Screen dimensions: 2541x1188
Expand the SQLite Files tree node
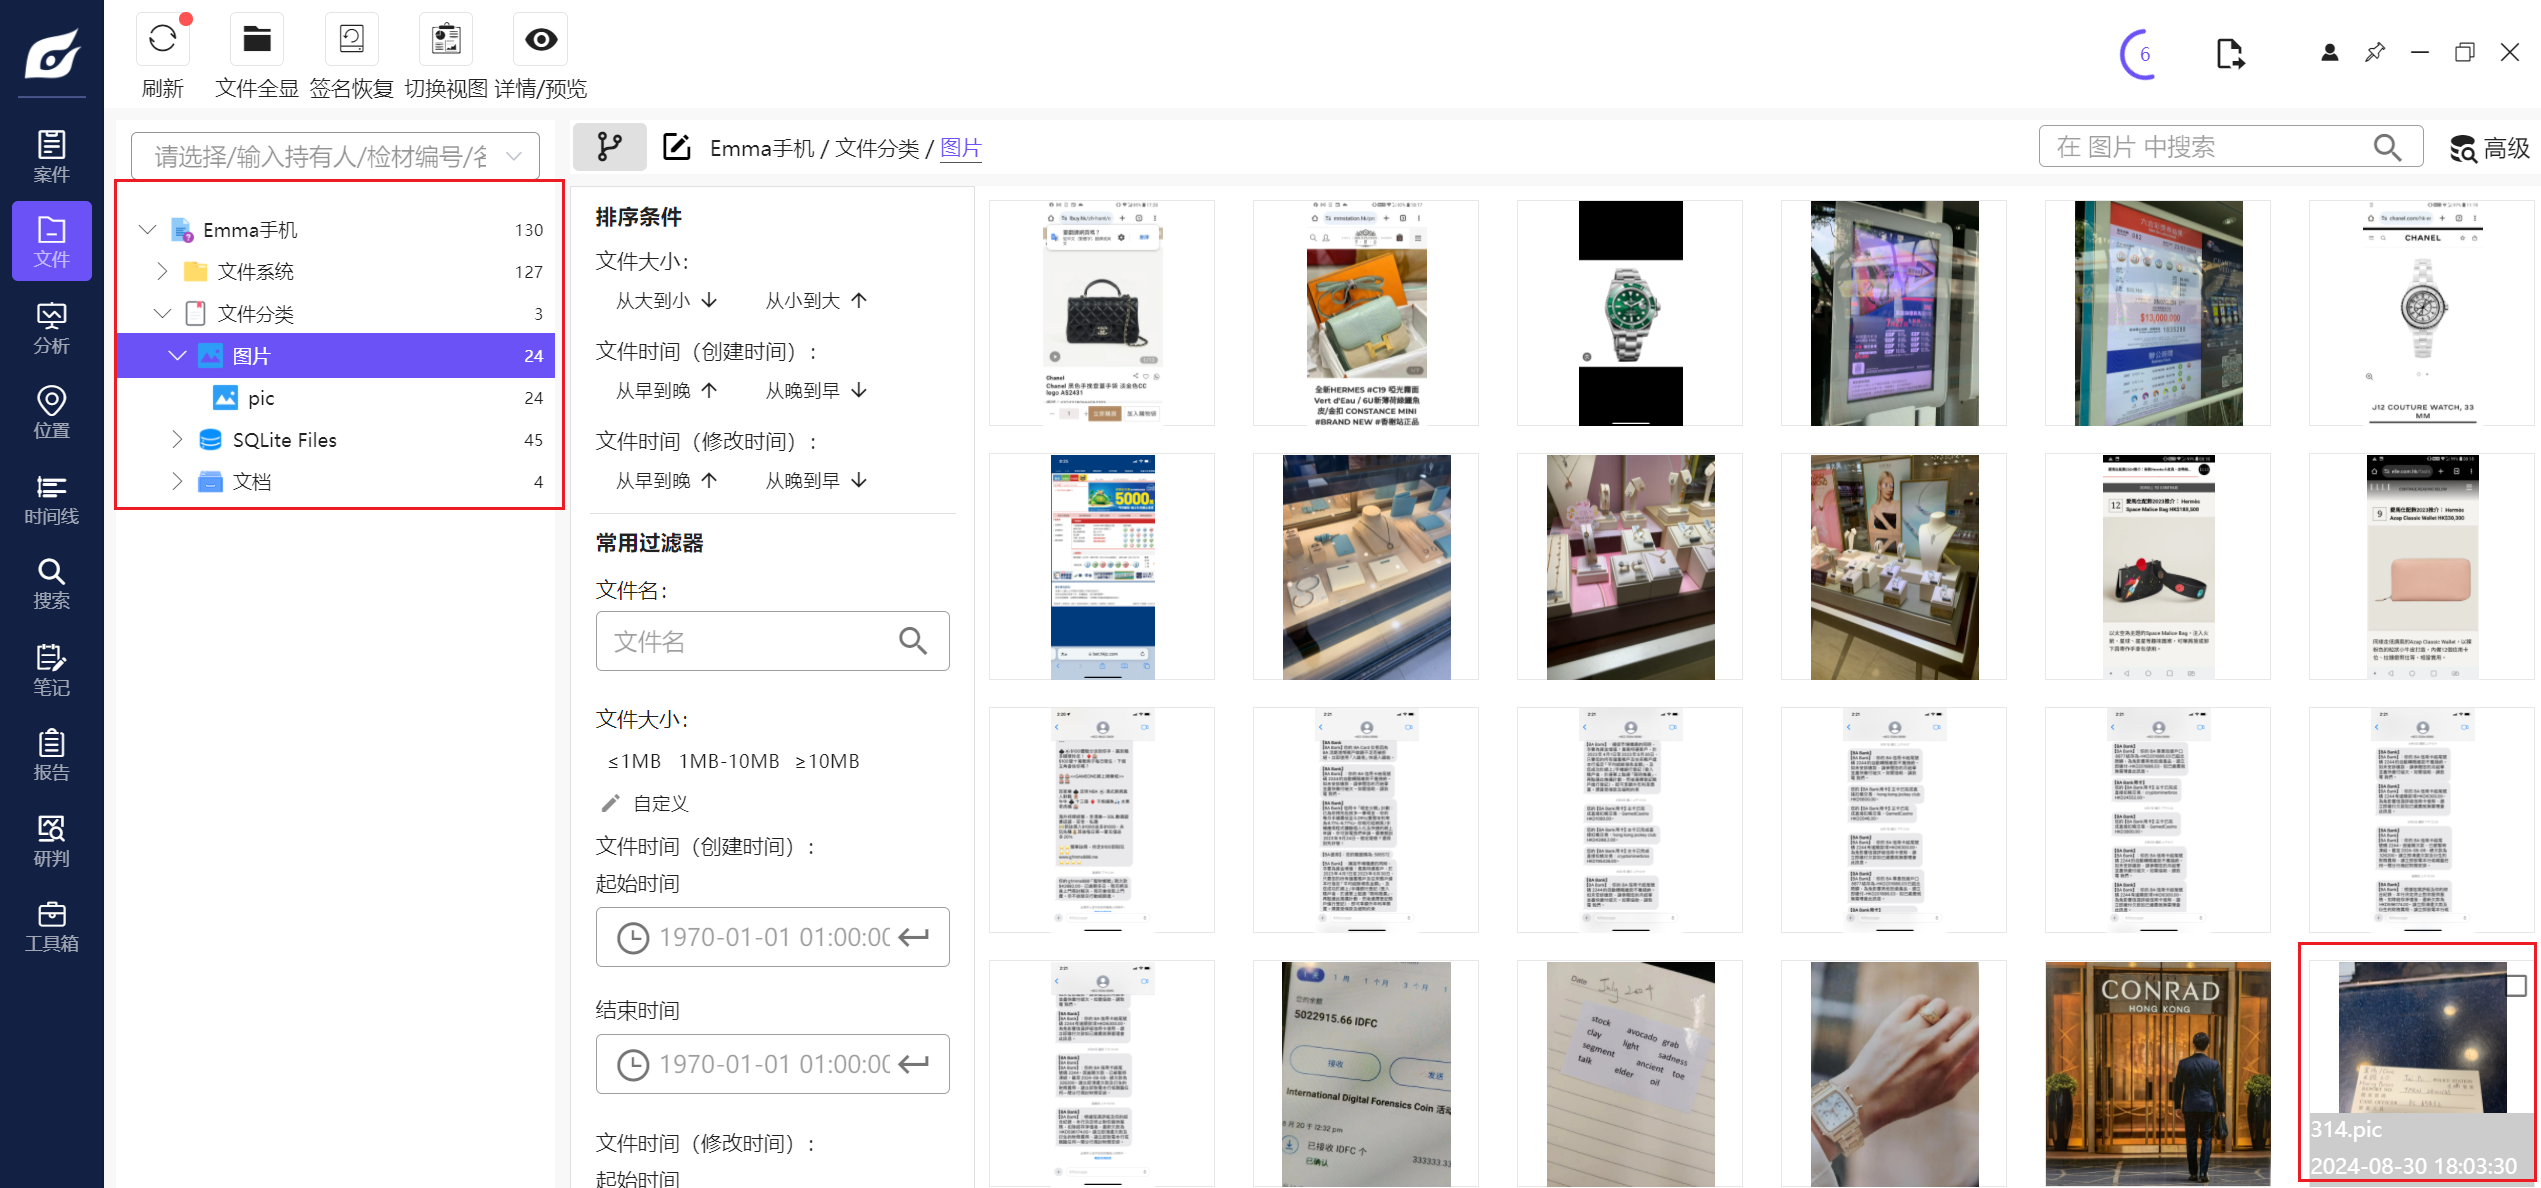click(177, 440)
